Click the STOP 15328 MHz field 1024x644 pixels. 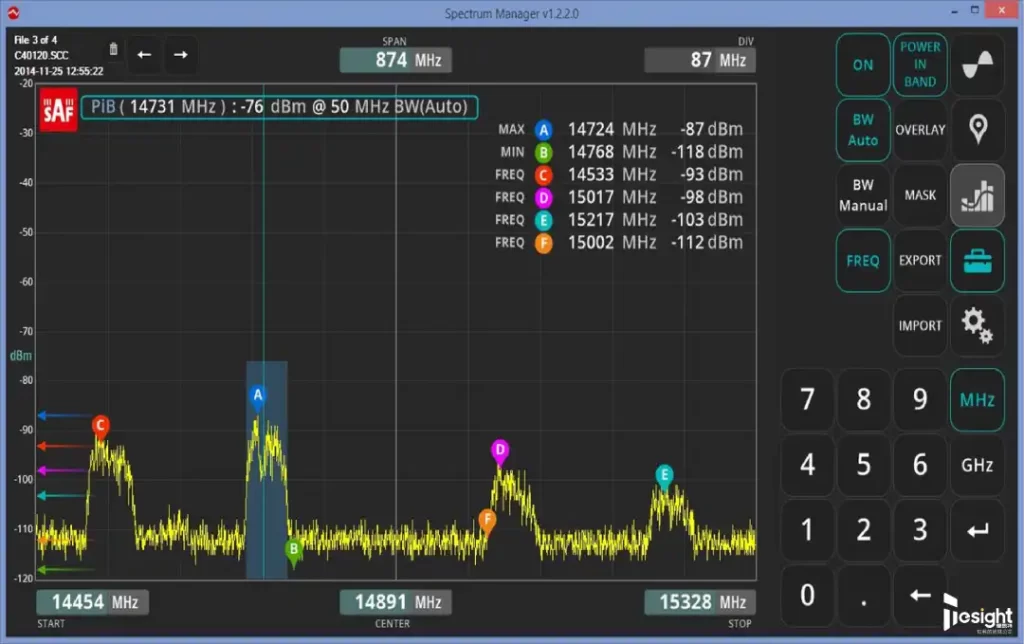click(700, 602)
